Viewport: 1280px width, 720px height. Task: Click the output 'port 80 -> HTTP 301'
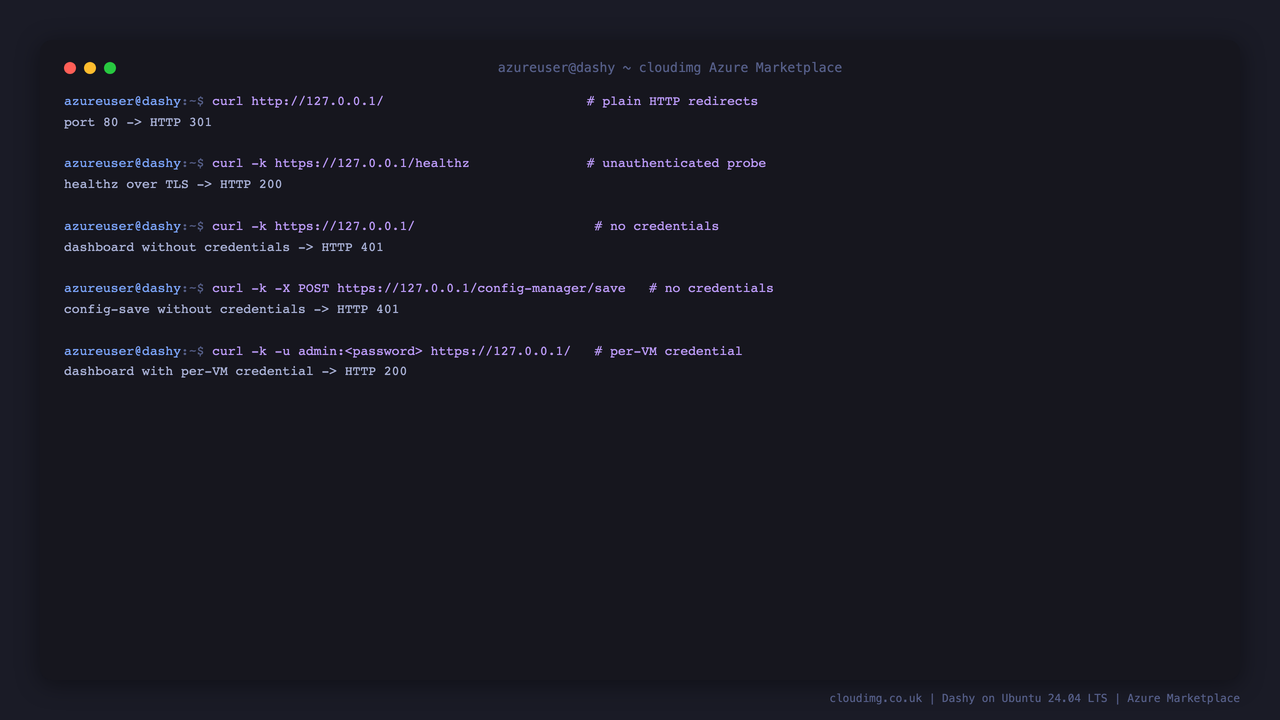[x=138, y=122]
